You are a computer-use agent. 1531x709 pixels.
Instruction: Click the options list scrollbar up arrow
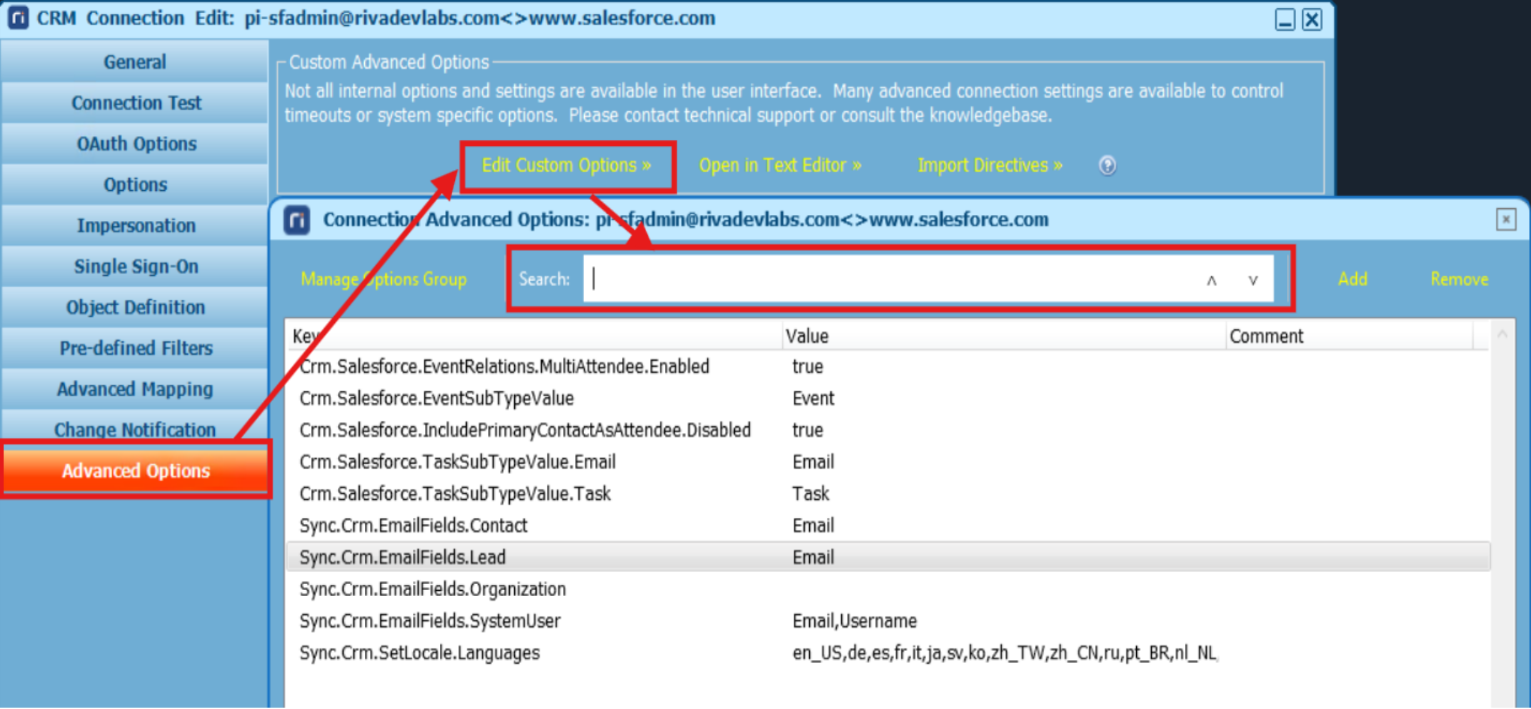pyautogui.click(x=1502, y=333)
